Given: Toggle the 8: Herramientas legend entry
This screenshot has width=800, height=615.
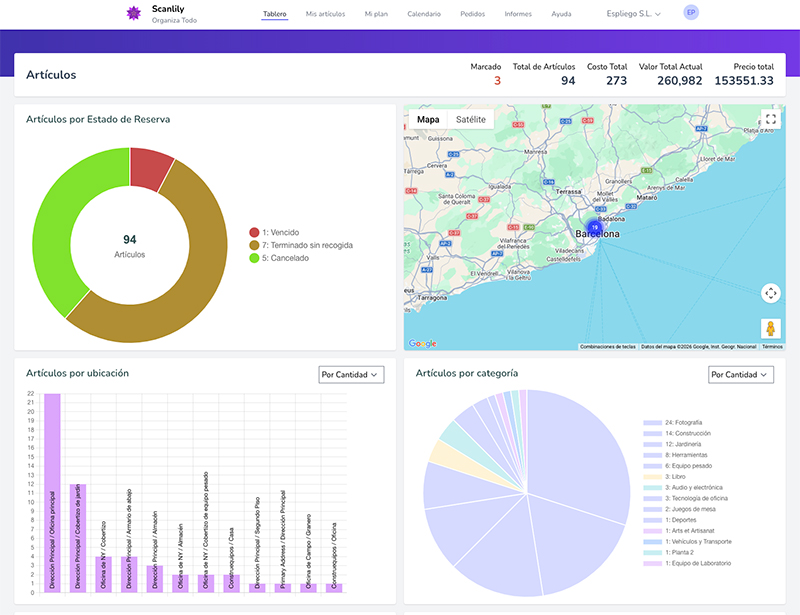Looking at the screenshot, I should pyautogui.click(x=676, y=455).
